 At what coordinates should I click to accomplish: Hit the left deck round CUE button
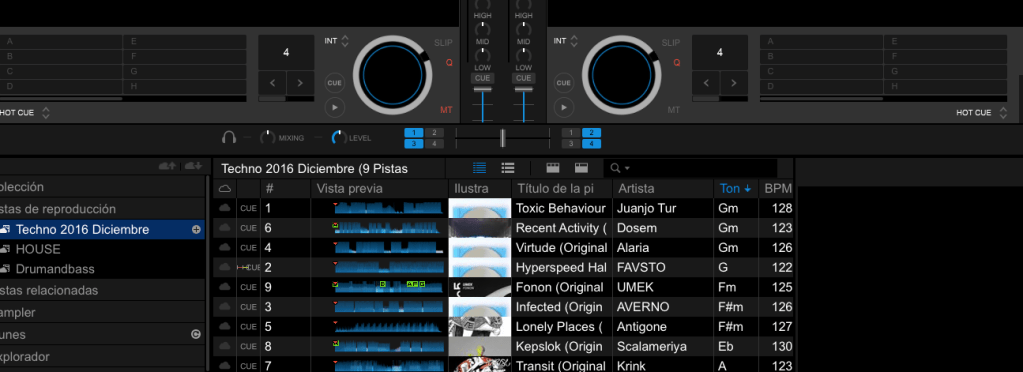click(x=335, y=83)
